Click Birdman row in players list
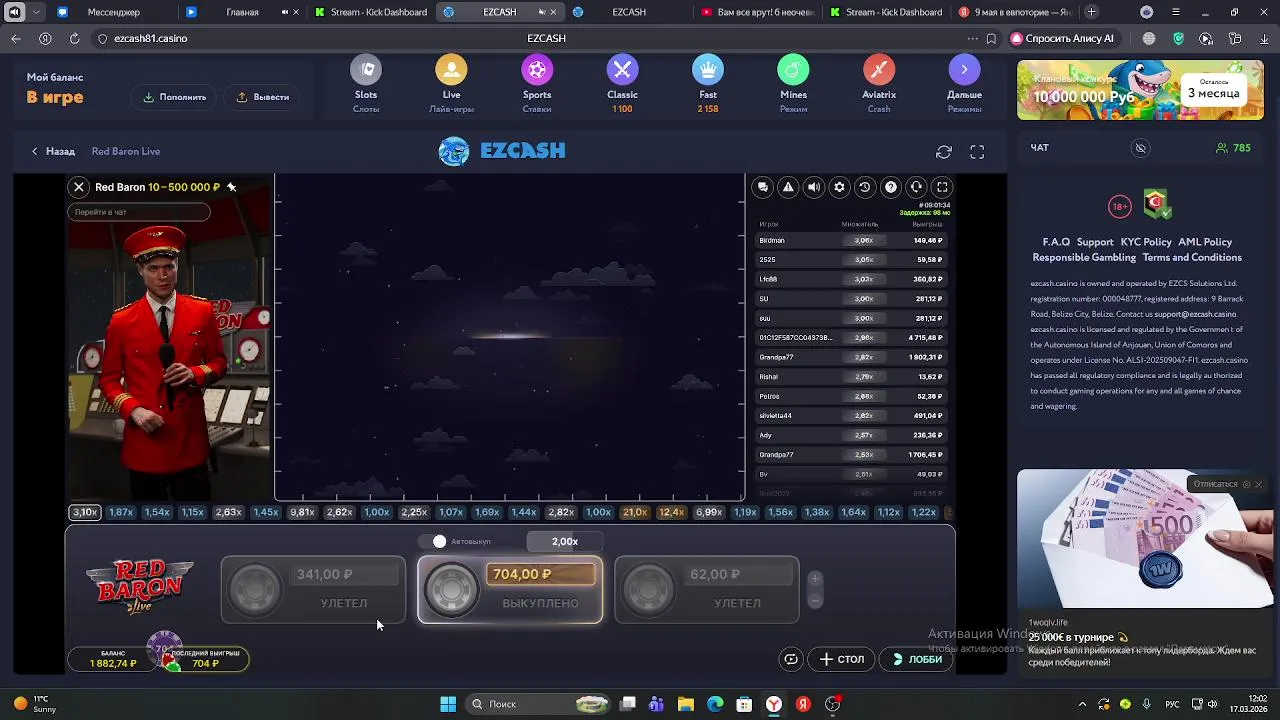The image size is (1280, 720). click(851, 240)
